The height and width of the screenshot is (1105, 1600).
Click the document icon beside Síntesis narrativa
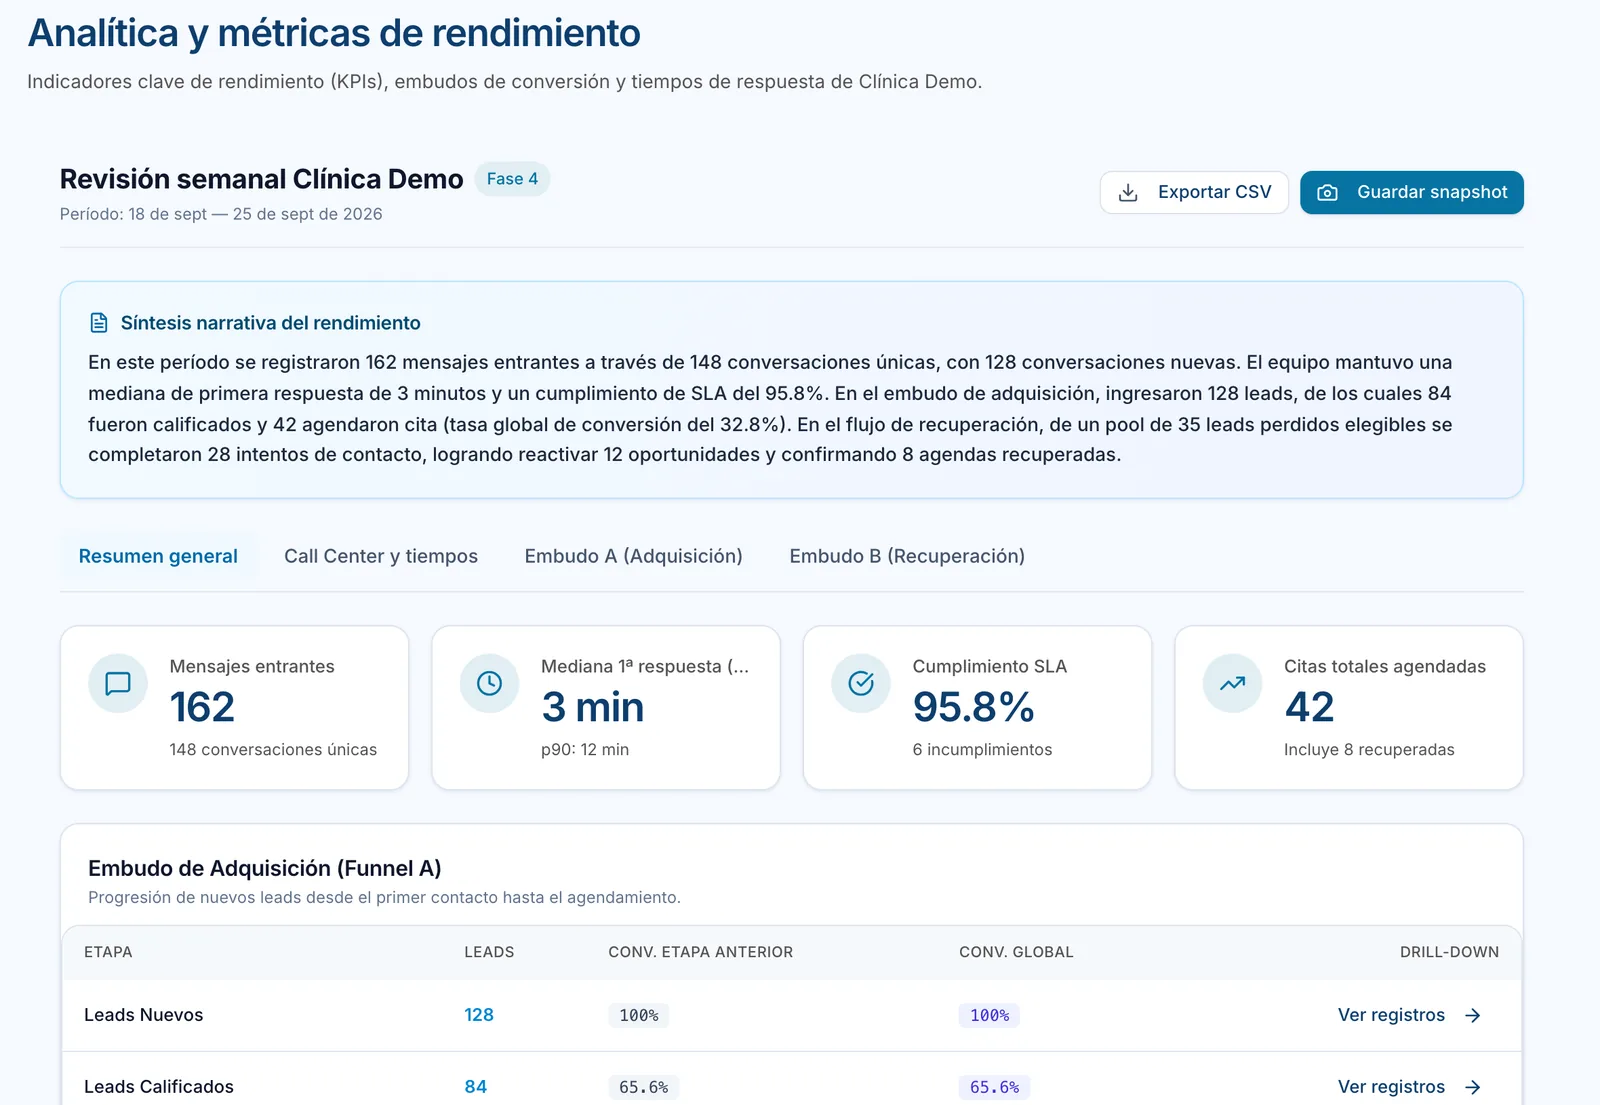pos(99,323)
